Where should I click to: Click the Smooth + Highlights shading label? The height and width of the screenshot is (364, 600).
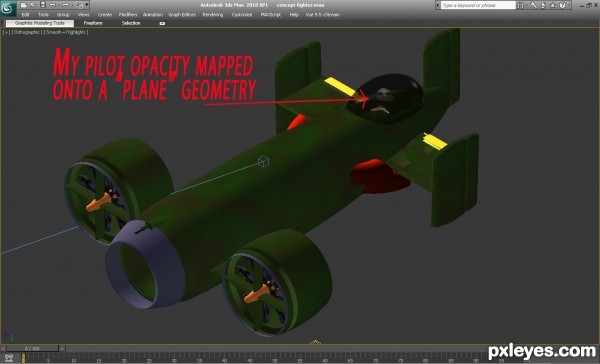coord(66,32)
